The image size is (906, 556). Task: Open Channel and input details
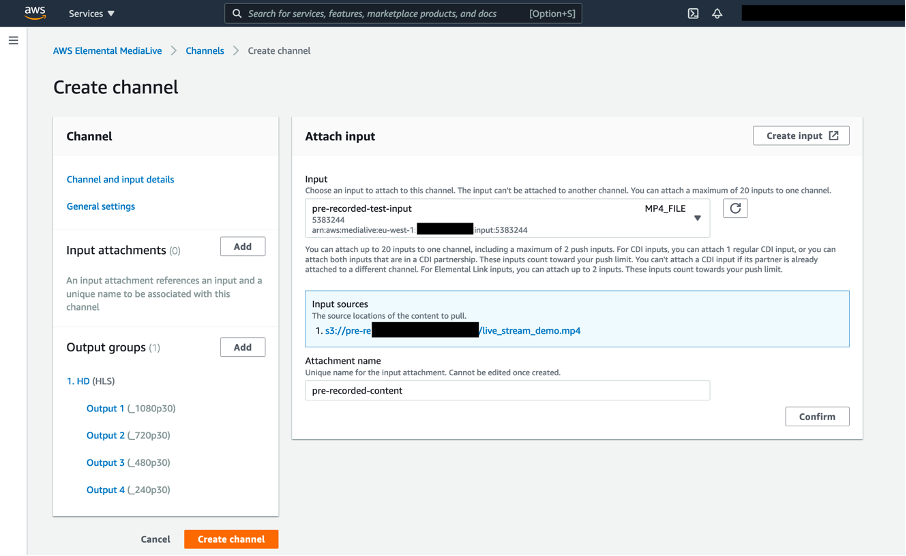click(120, 180)
